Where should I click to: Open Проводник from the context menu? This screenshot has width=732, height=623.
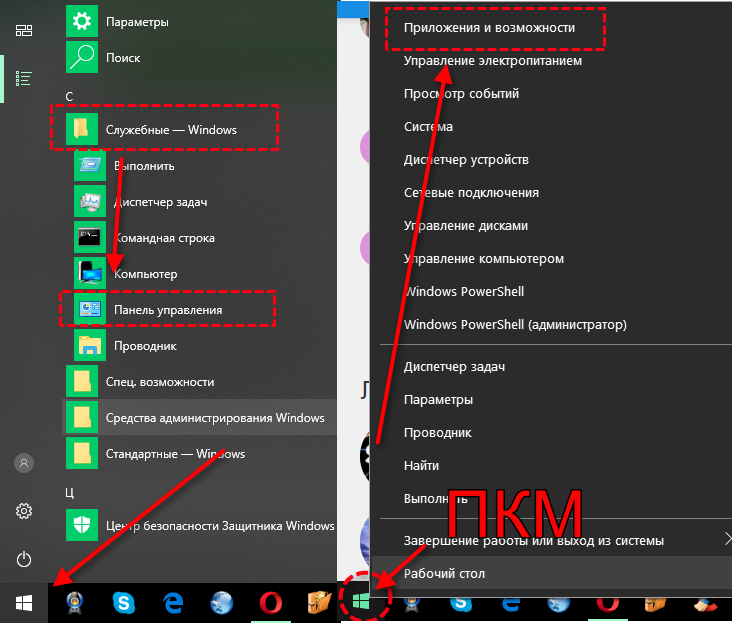[437, 433]
